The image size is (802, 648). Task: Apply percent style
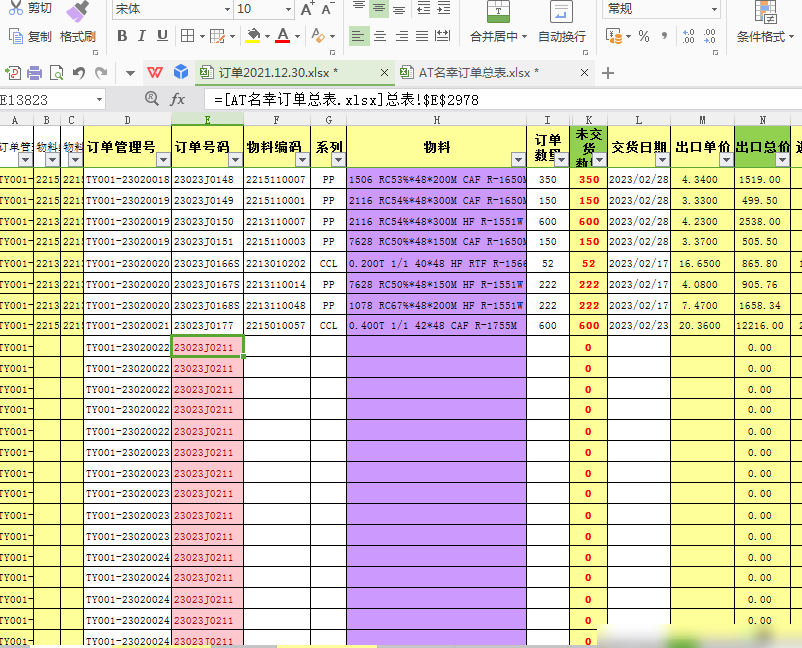click(x=644, y=36)
